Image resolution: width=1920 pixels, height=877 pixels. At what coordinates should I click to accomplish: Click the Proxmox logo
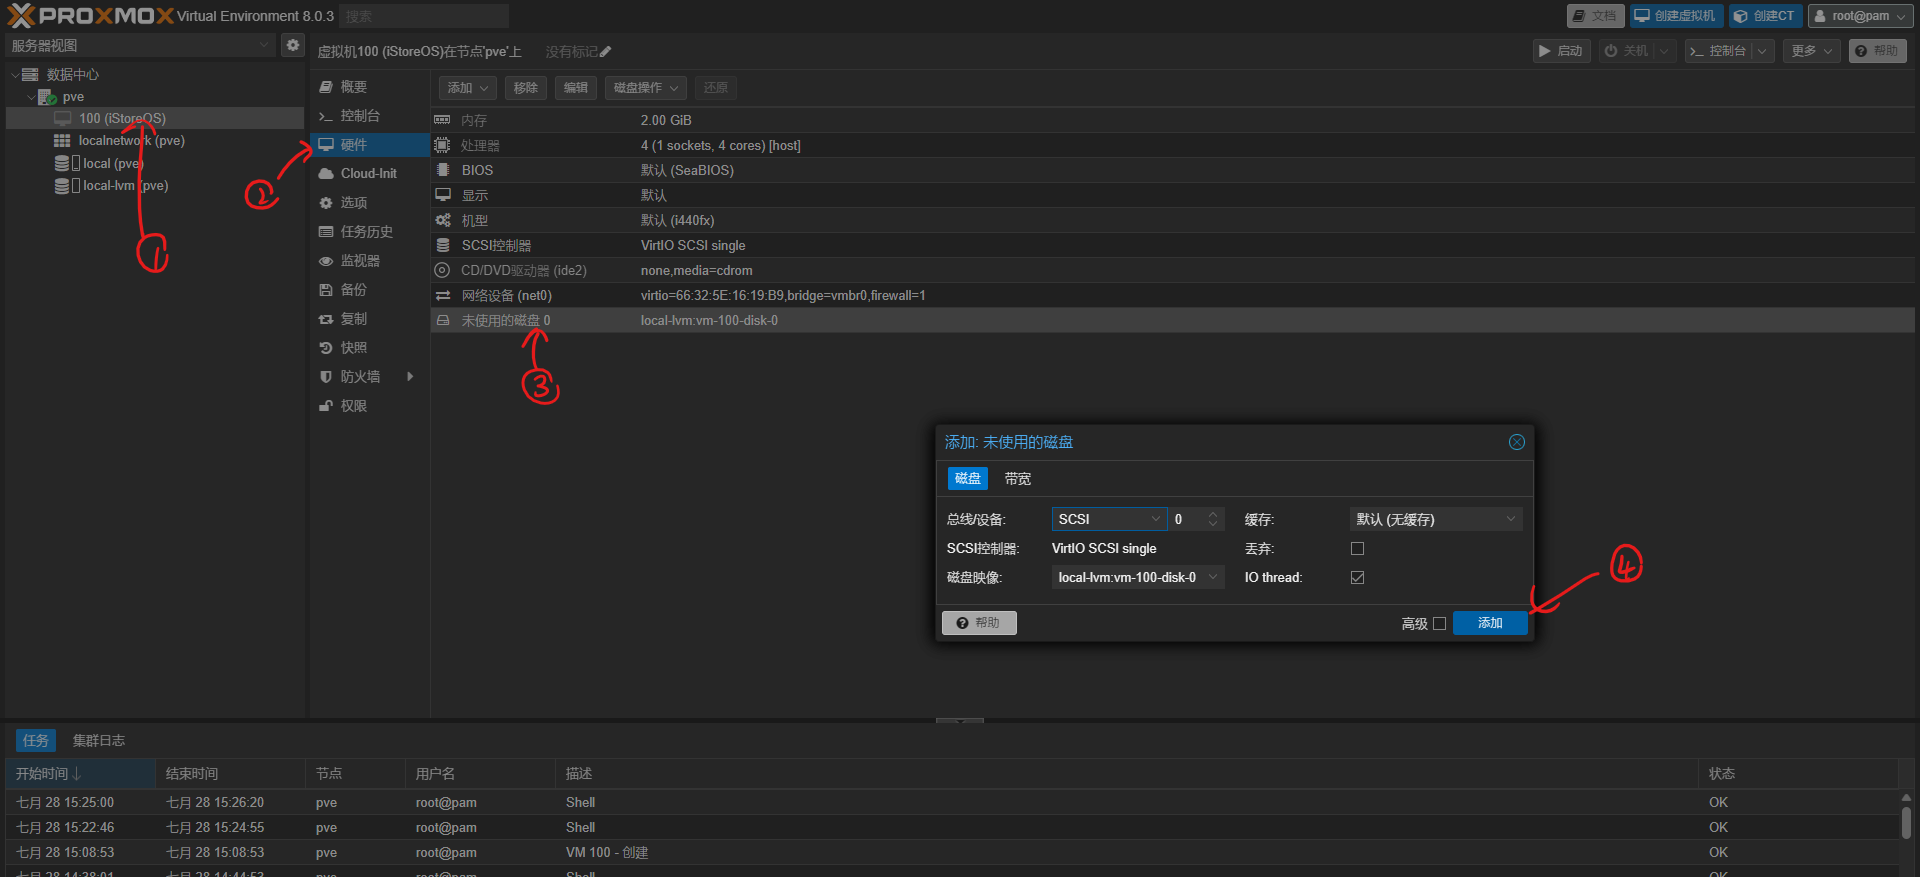click(90, 15)
